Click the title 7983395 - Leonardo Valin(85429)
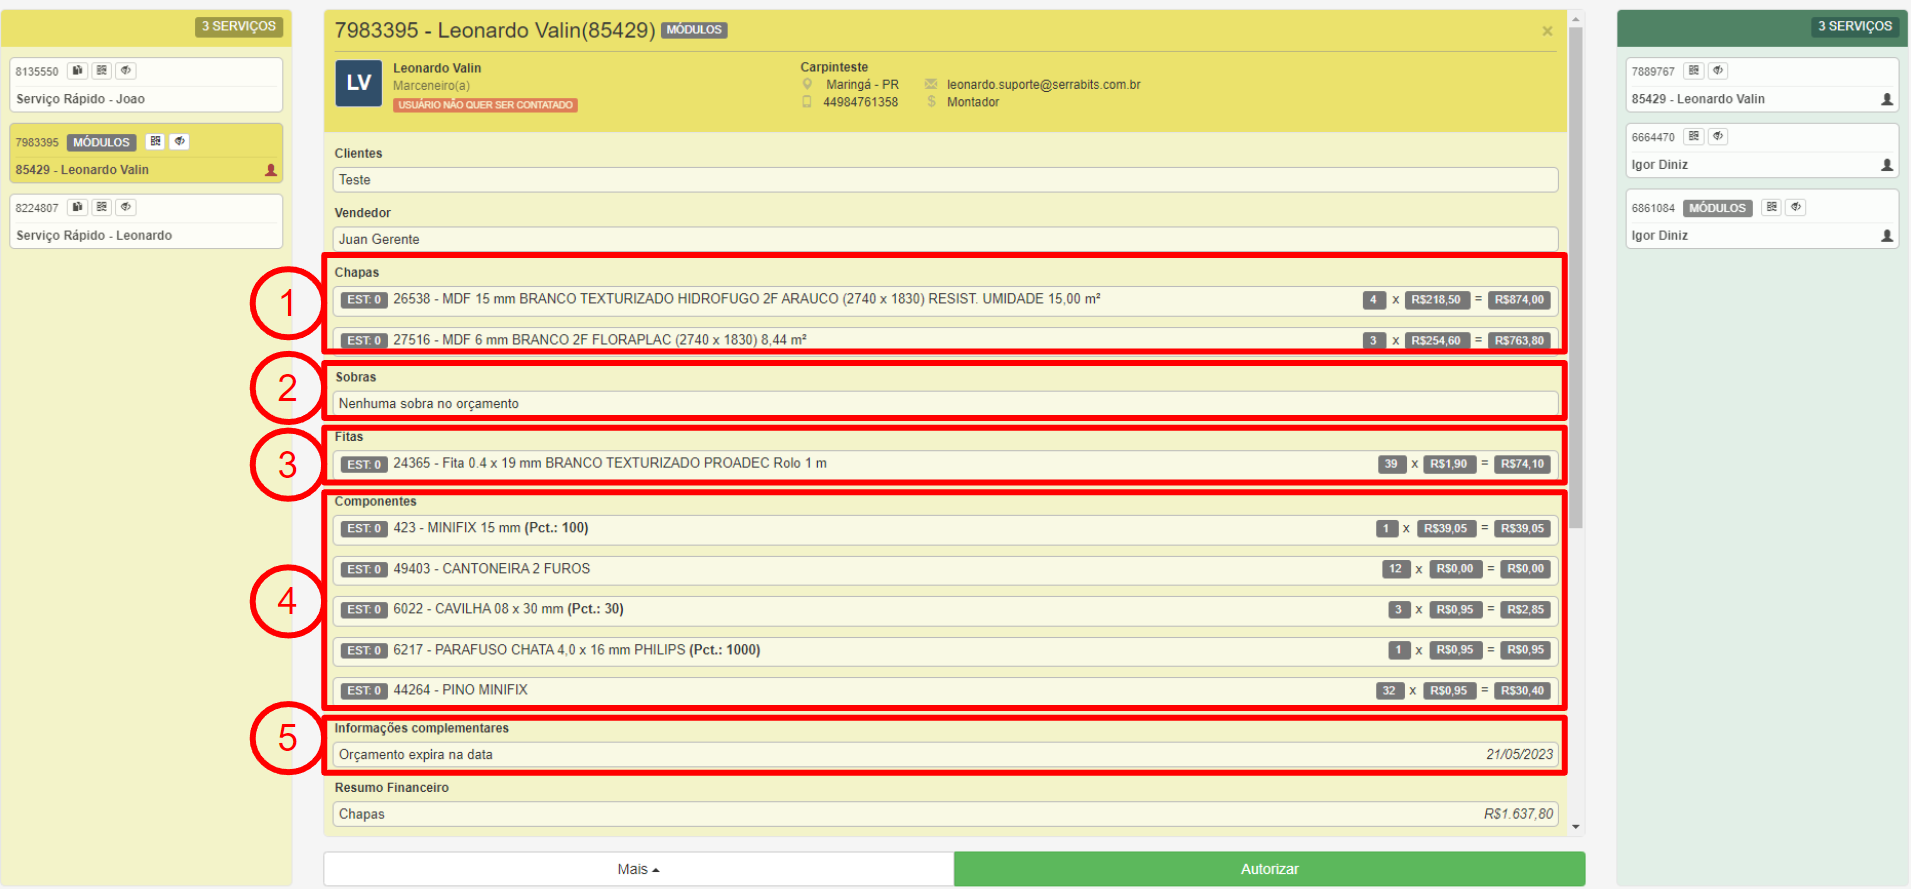Screen dimensions: 1911x889 click(495, 30)
